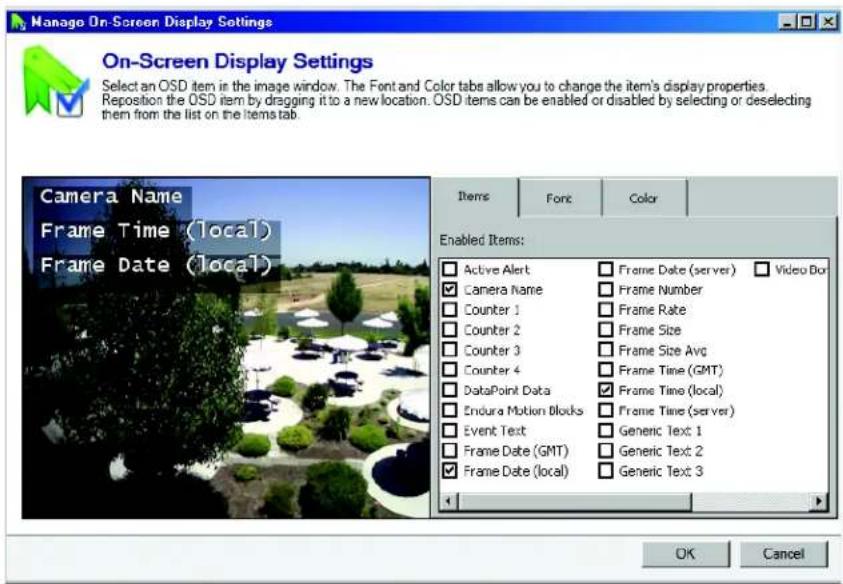Uncheck the Camera Name item
The image size is (843, 584).
click(x=449, y=289)
